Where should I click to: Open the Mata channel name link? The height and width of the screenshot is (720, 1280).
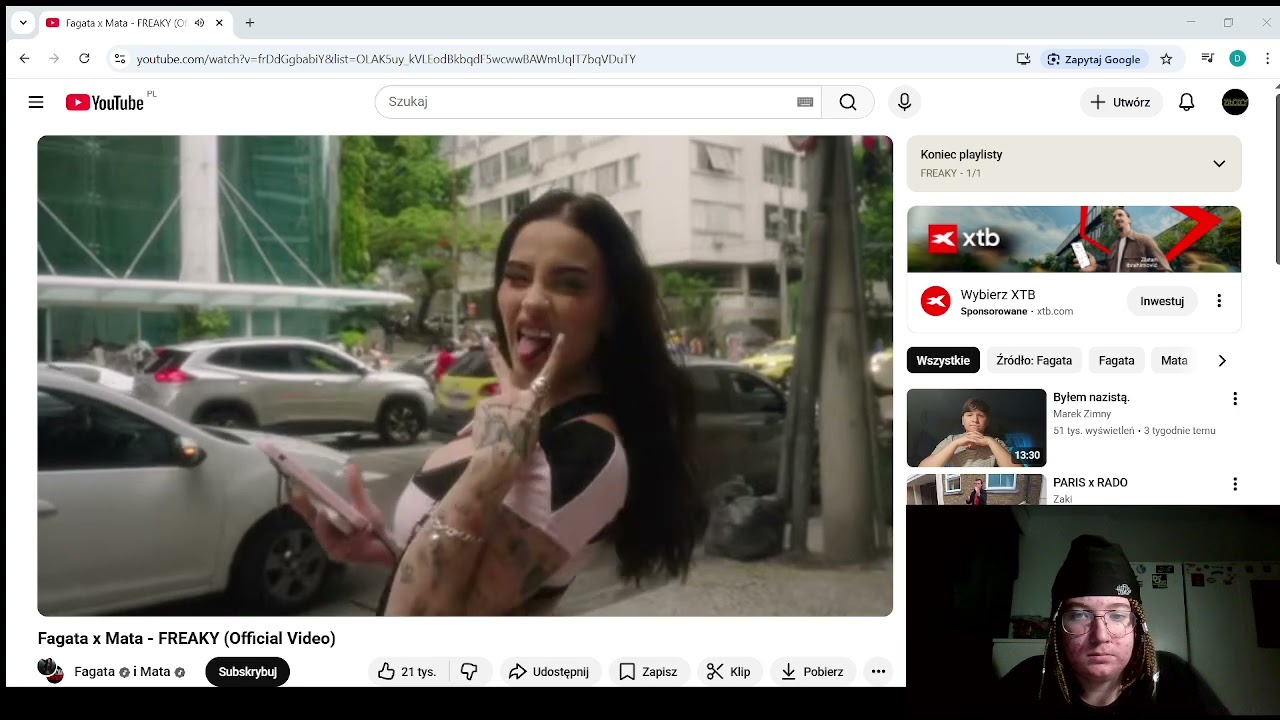click(155, 672)
